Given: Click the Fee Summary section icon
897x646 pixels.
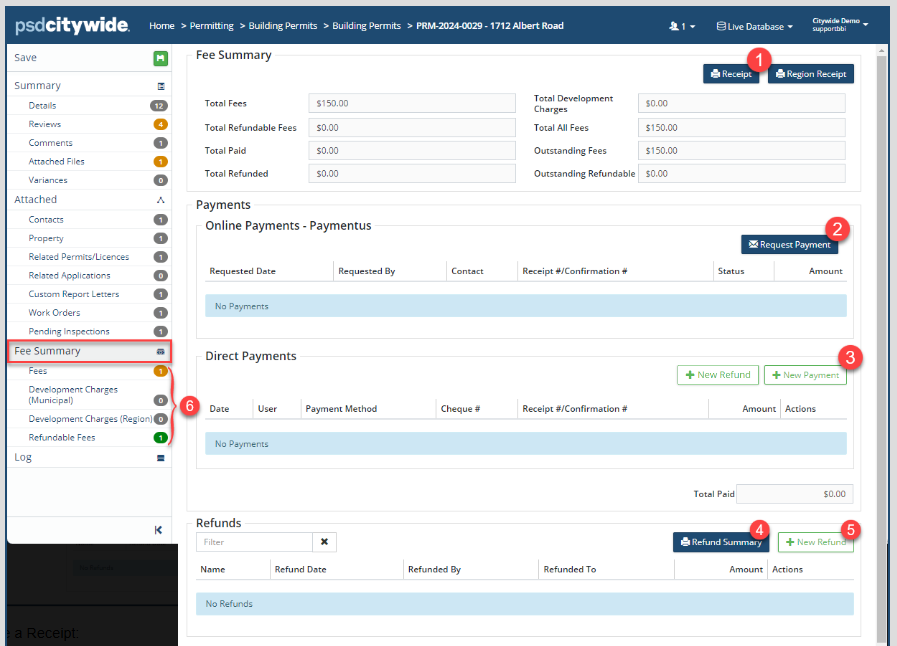Looking at the screenshot, I should [x=160, y=352].
